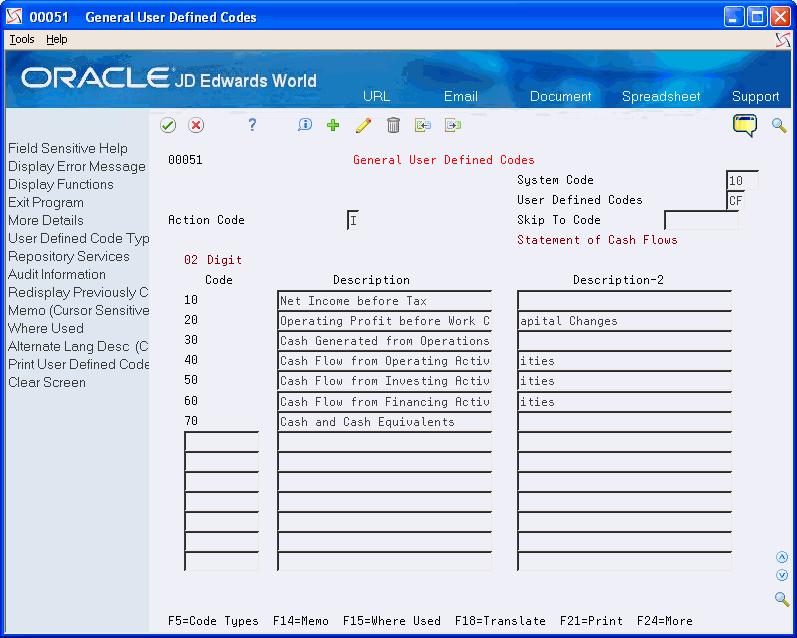Click the trash can delete icon
This screenshot has width=797, height=638.
(x=393, y=125)
